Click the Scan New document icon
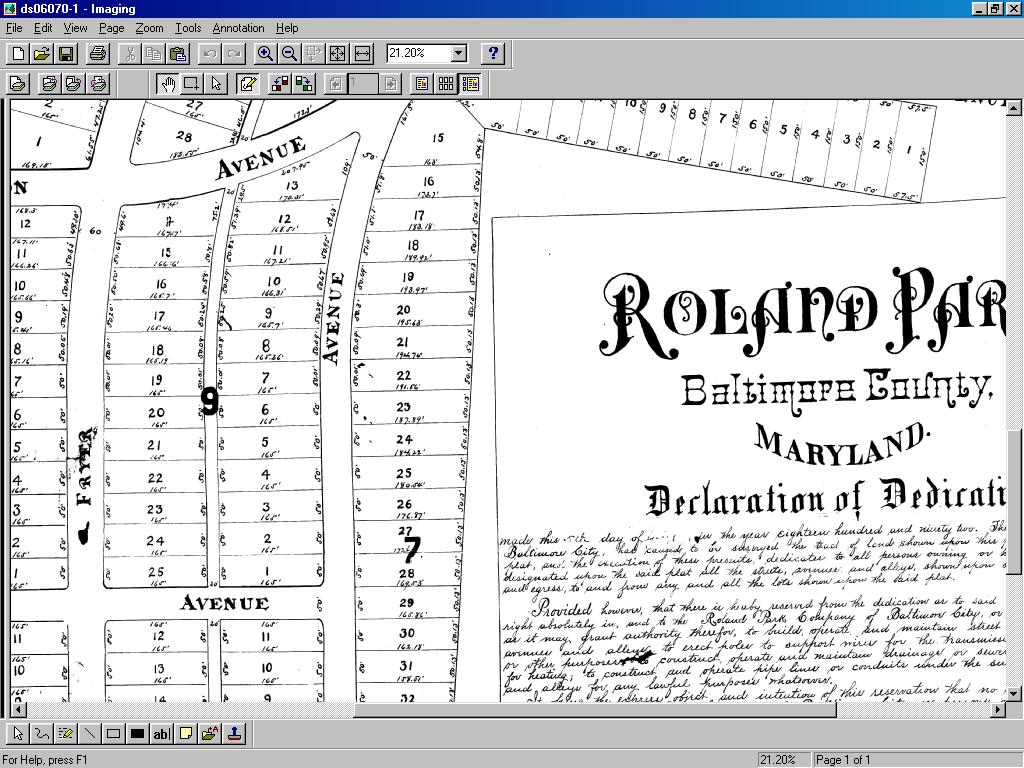The image size is (1024, 768). pyautogui.click(x=17, y=84)
